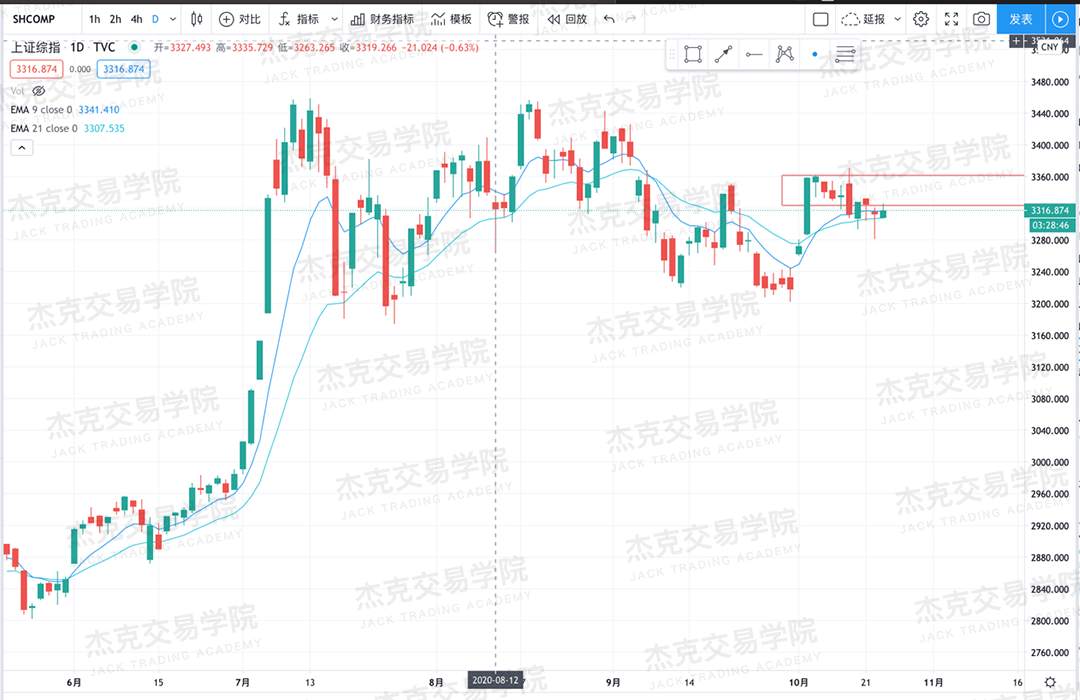The width and height of the screenshot is (1080, 700).
Task: Open axis settings gear at bottom right
Action: (x=1050, y=682)
